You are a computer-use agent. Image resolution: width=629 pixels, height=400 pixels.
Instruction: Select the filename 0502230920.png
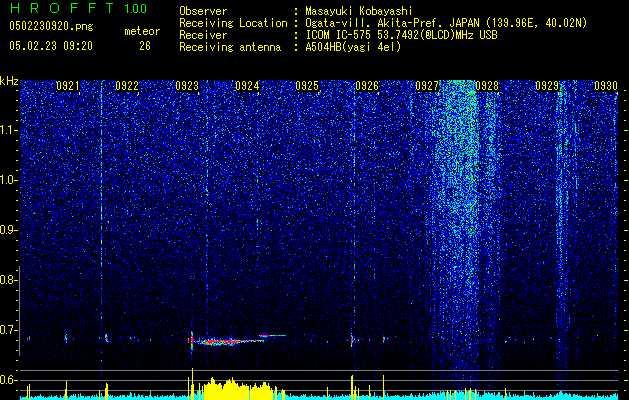pos(51,26)
